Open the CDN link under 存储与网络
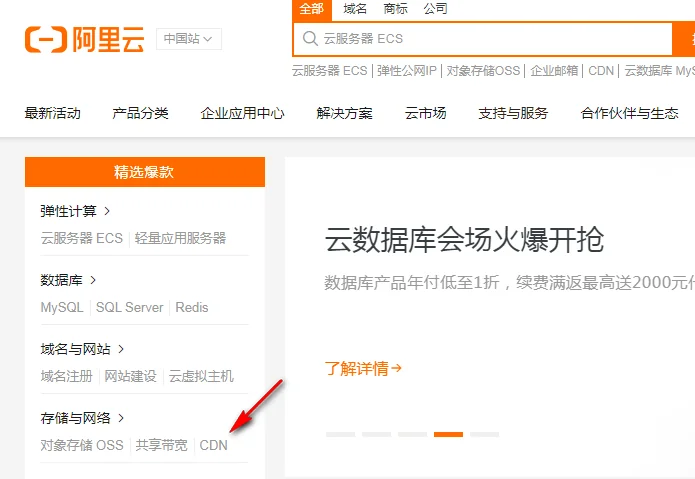The height and width of the screenshot is (479, 695). pos(213,445)
